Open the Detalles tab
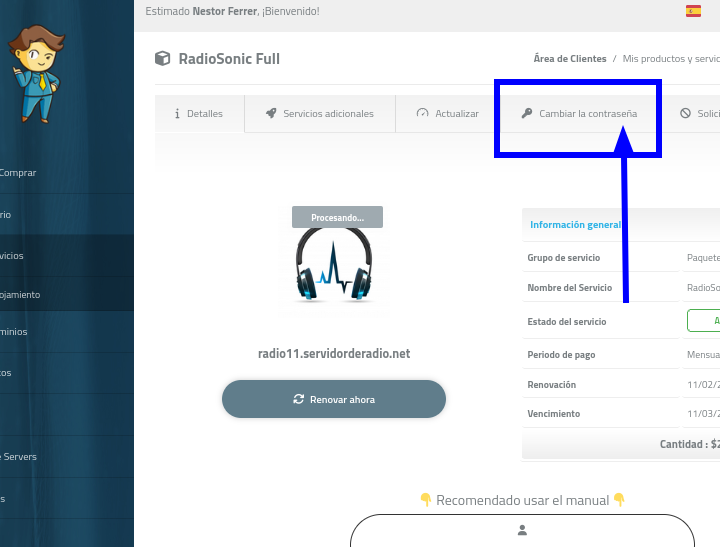This screenshot has width=720, height=547. 199,113
